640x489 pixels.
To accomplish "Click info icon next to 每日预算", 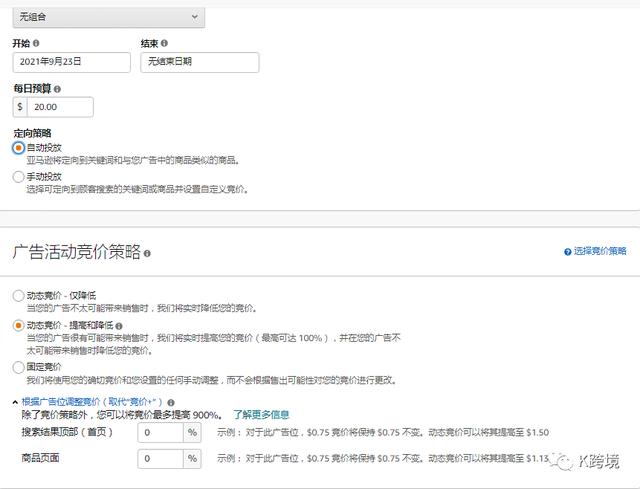I will 57,89.
